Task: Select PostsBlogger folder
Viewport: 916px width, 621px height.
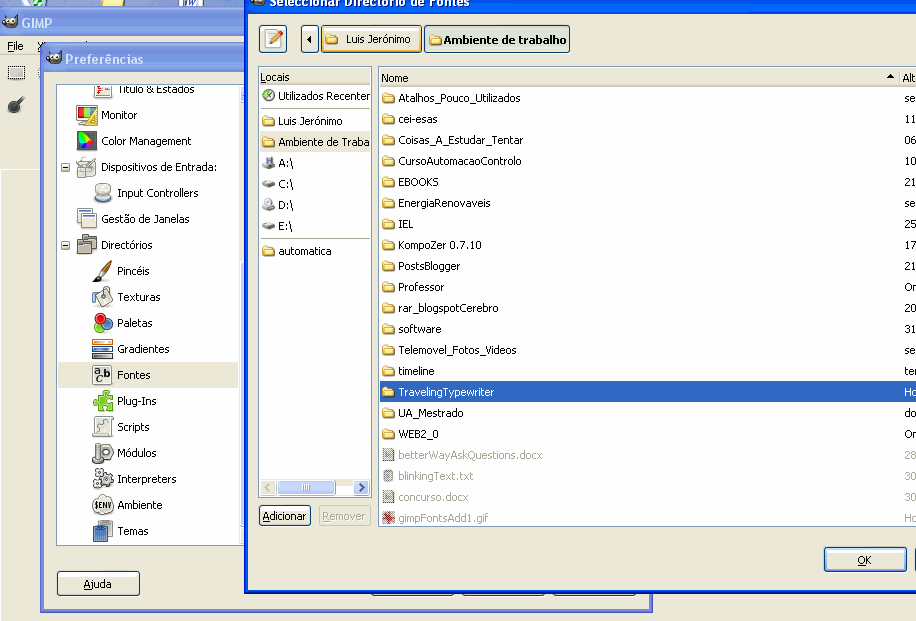Action: (429, 266)
